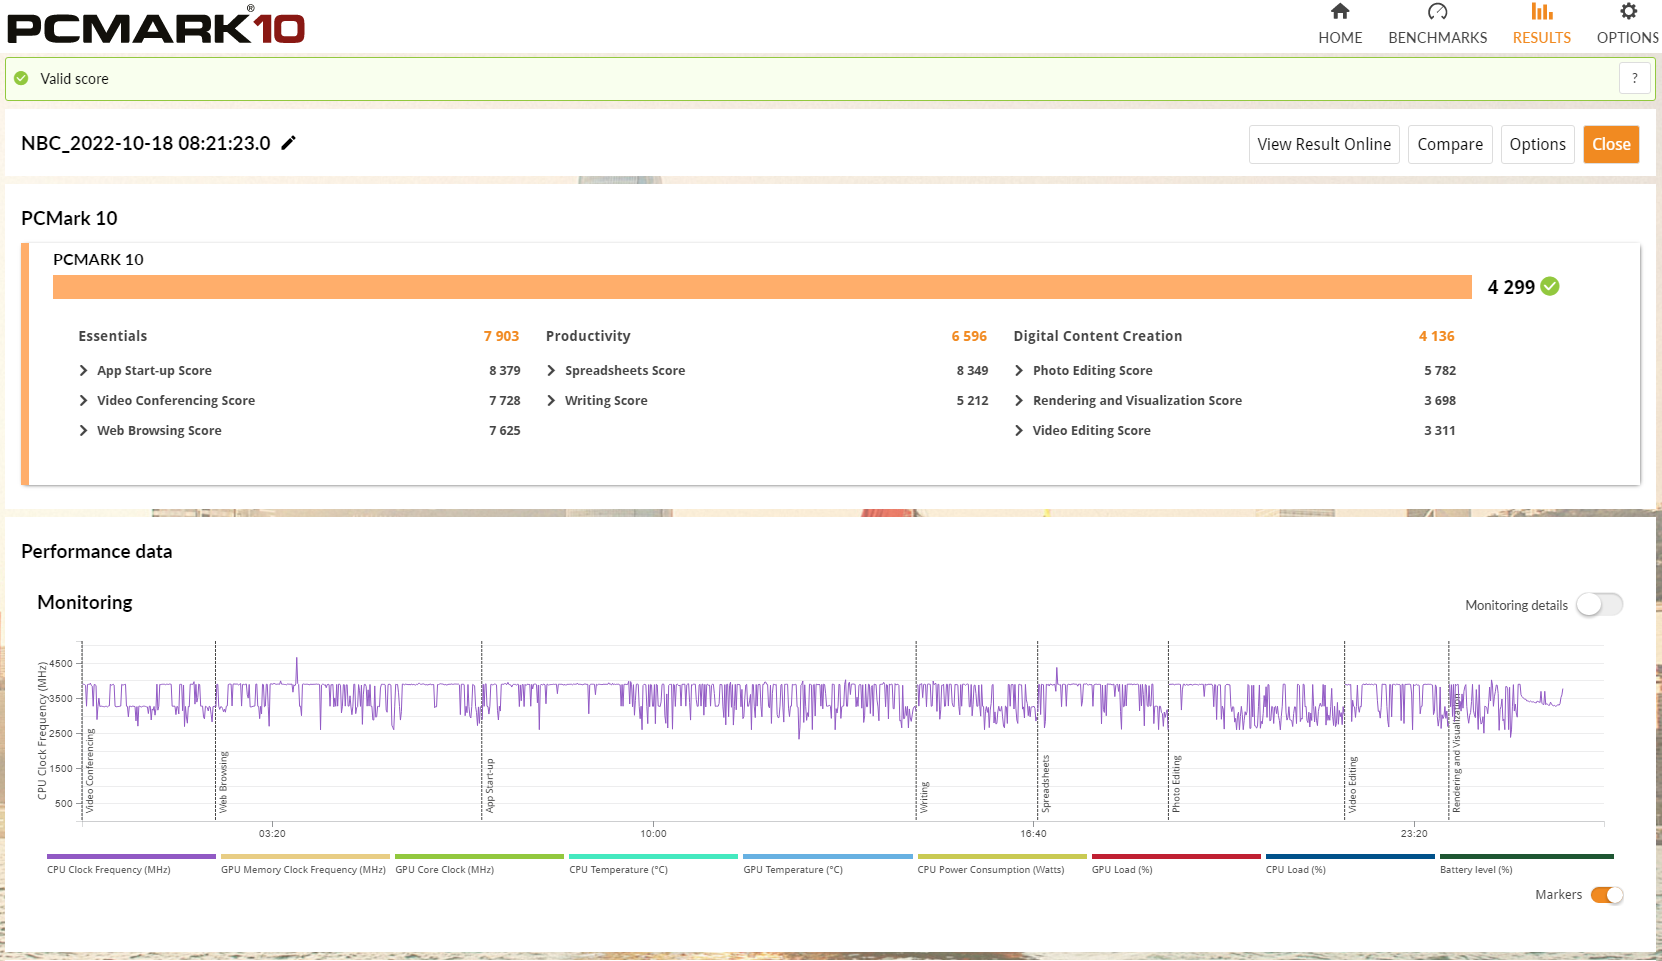The width and height of the screenshot is (1662, 961).
Task: Click the Video Conferencing chart marker
Action: (x=89, y=770)
